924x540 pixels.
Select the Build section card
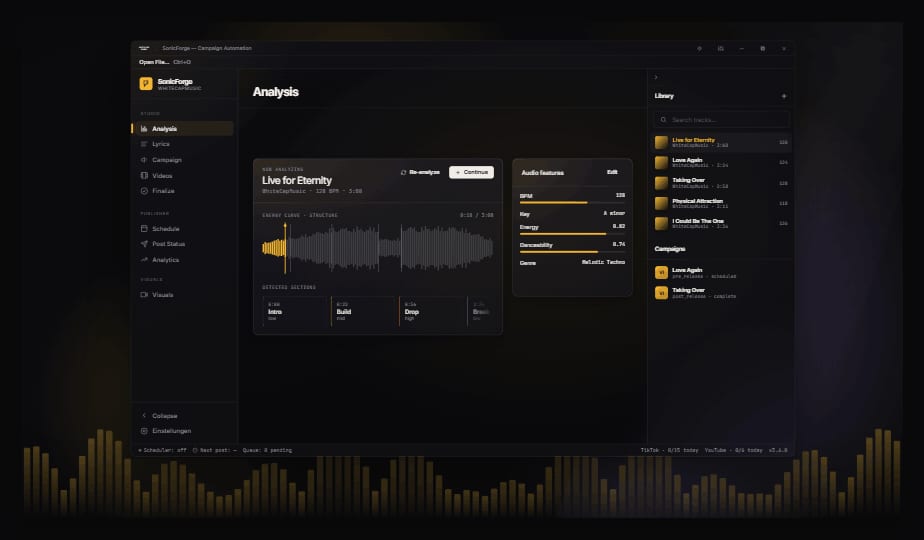point(364,311)
